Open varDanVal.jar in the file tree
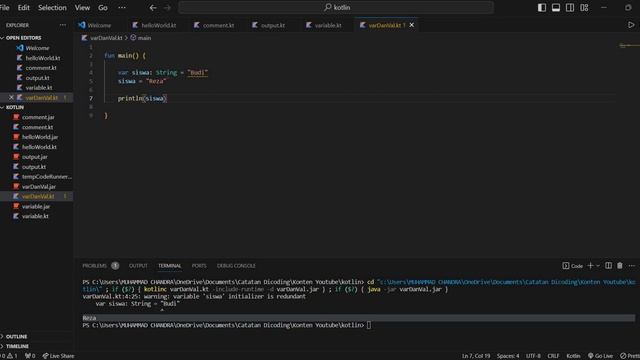The image size is (640, 360). point(39,187)
